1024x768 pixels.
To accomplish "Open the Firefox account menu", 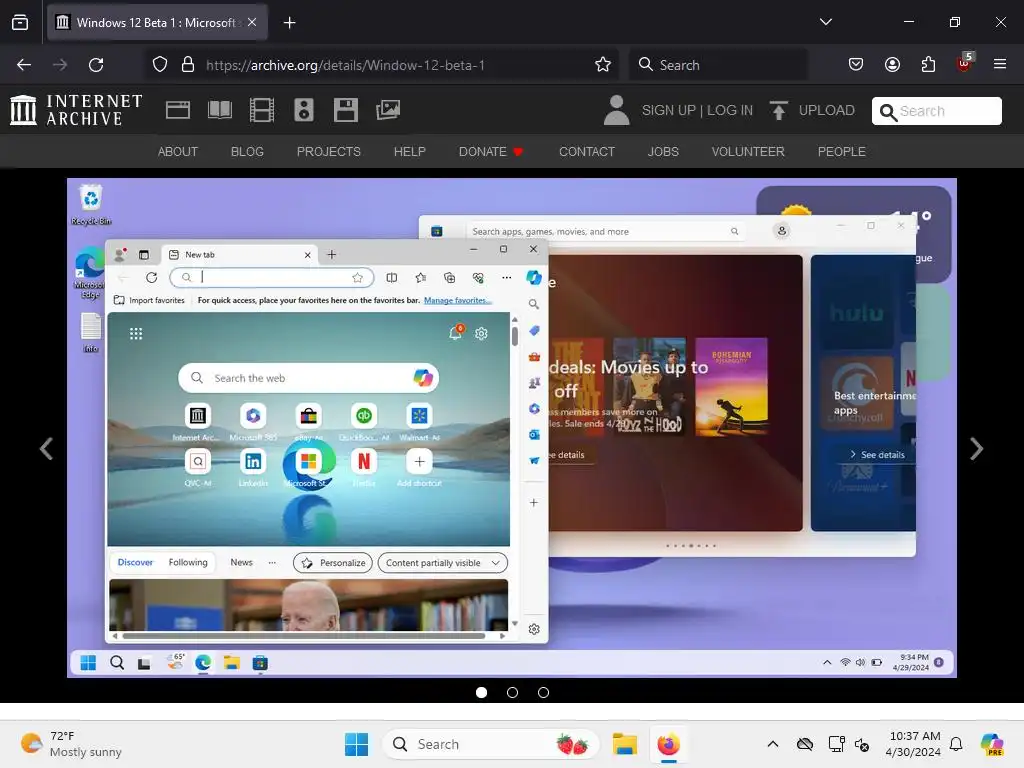I will click(892, 65).
